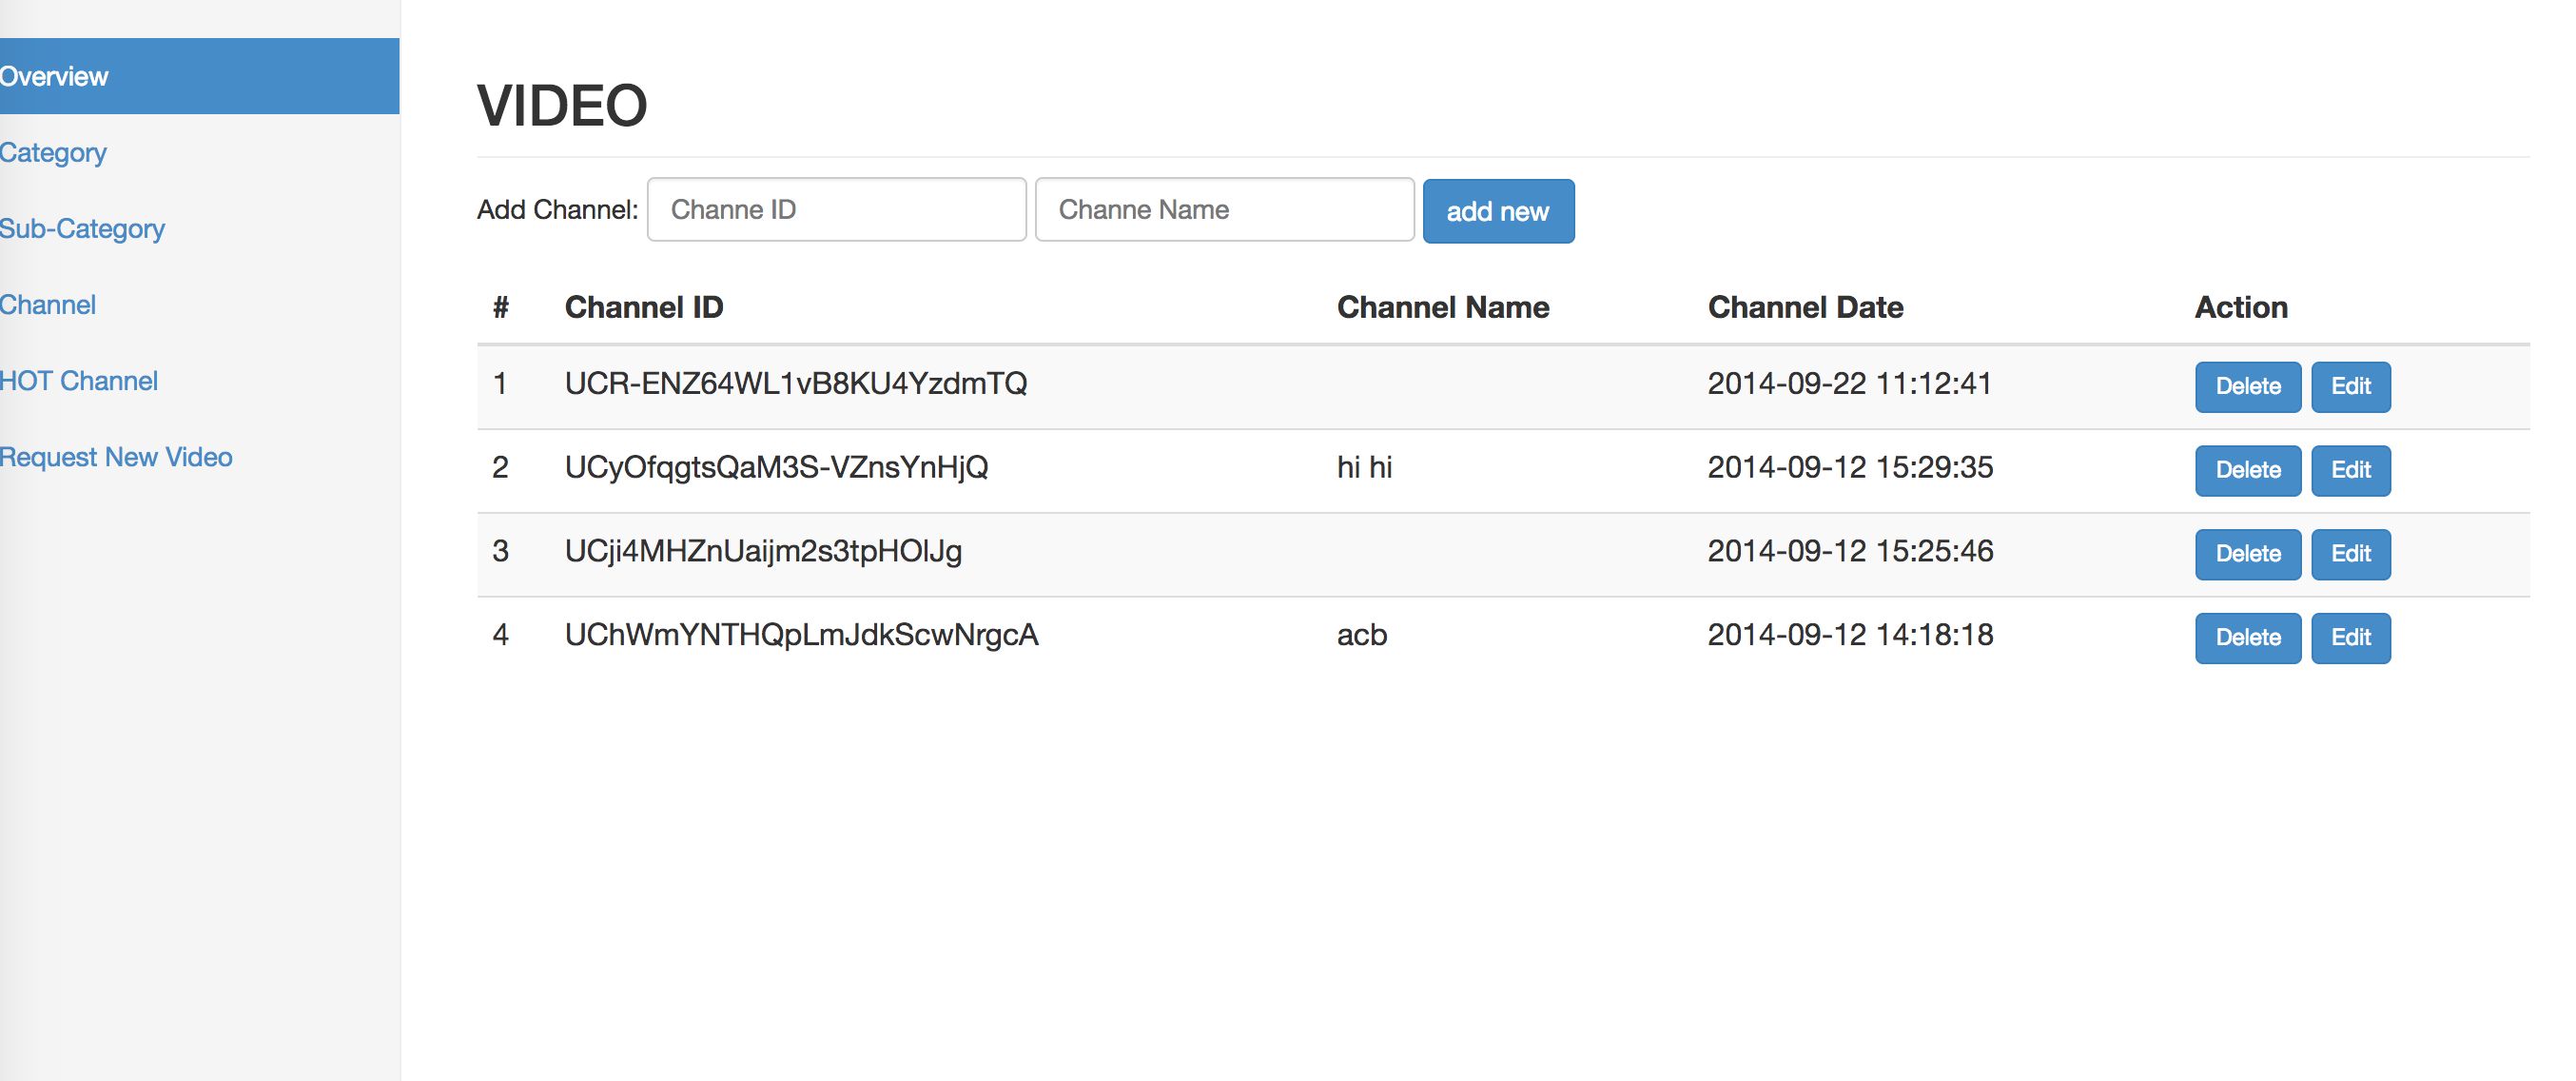Click the Channel ID column header
Image resolution: width=2576 pixels, height=1081 pixels.
click(x=644, y=307)
